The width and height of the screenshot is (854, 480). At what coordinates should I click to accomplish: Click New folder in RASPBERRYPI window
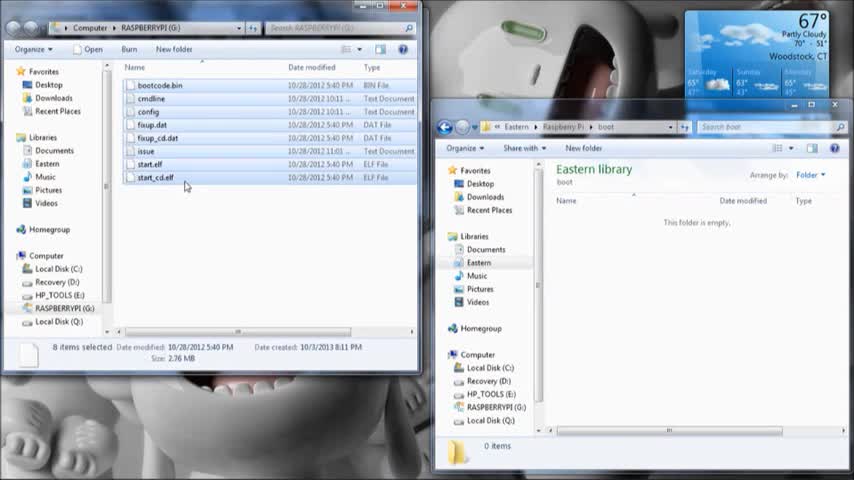pyautogui.click(x=174, y=49)
